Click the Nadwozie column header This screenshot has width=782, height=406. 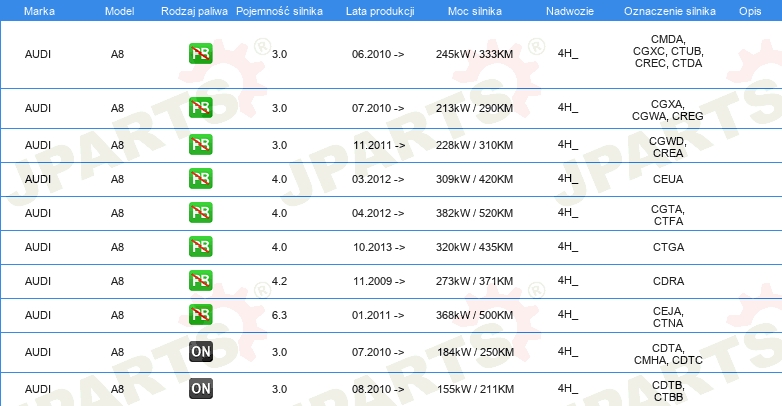coord(570,11)
